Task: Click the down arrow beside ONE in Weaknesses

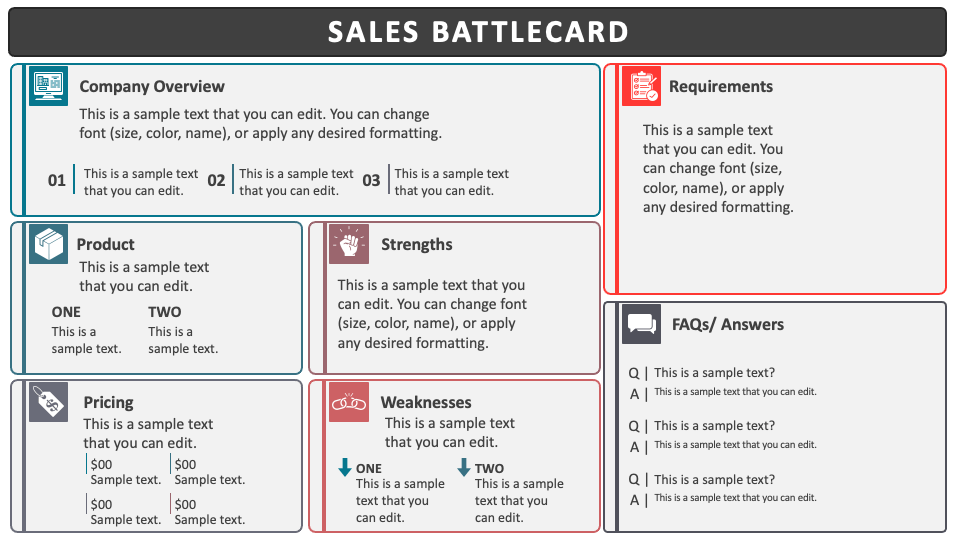Action: [x=345, y=467]
